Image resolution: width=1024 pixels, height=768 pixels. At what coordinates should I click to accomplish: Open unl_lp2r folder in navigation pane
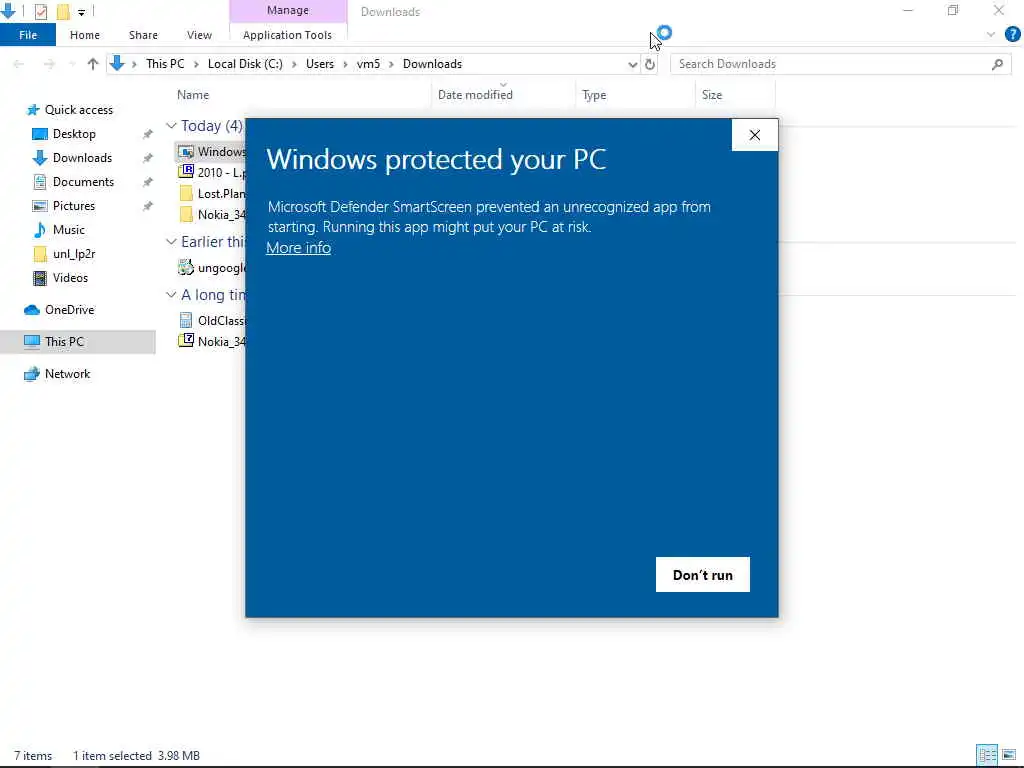74,254
